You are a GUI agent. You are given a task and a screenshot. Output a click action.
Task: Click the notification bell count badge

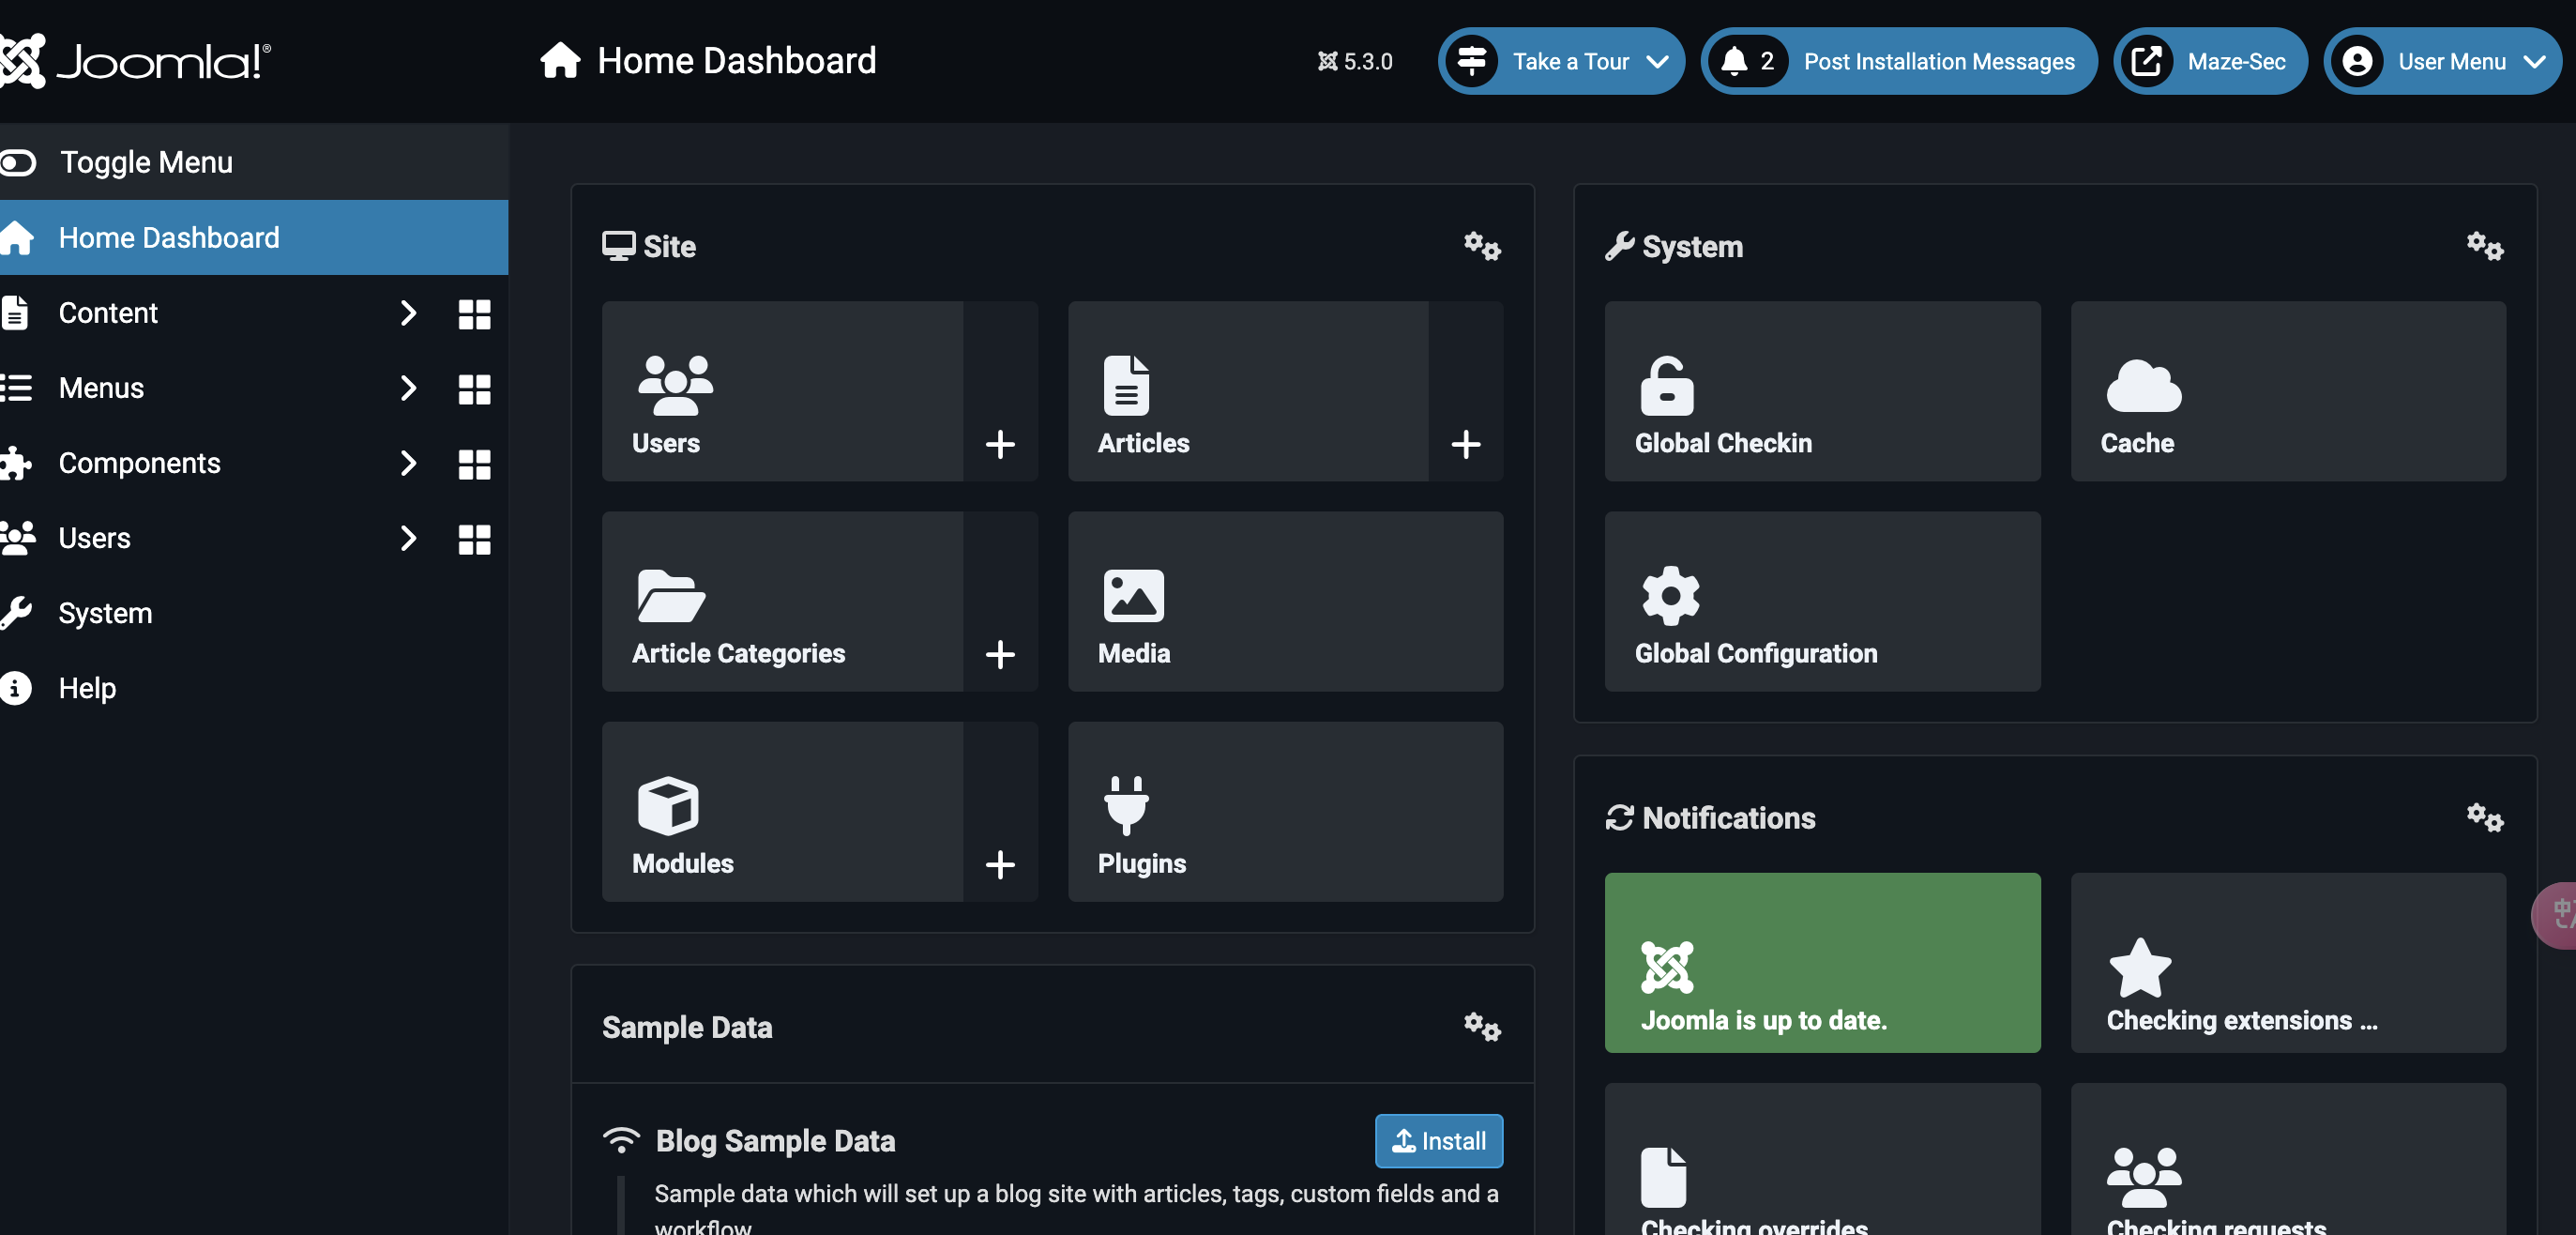tap(1748, 61)
